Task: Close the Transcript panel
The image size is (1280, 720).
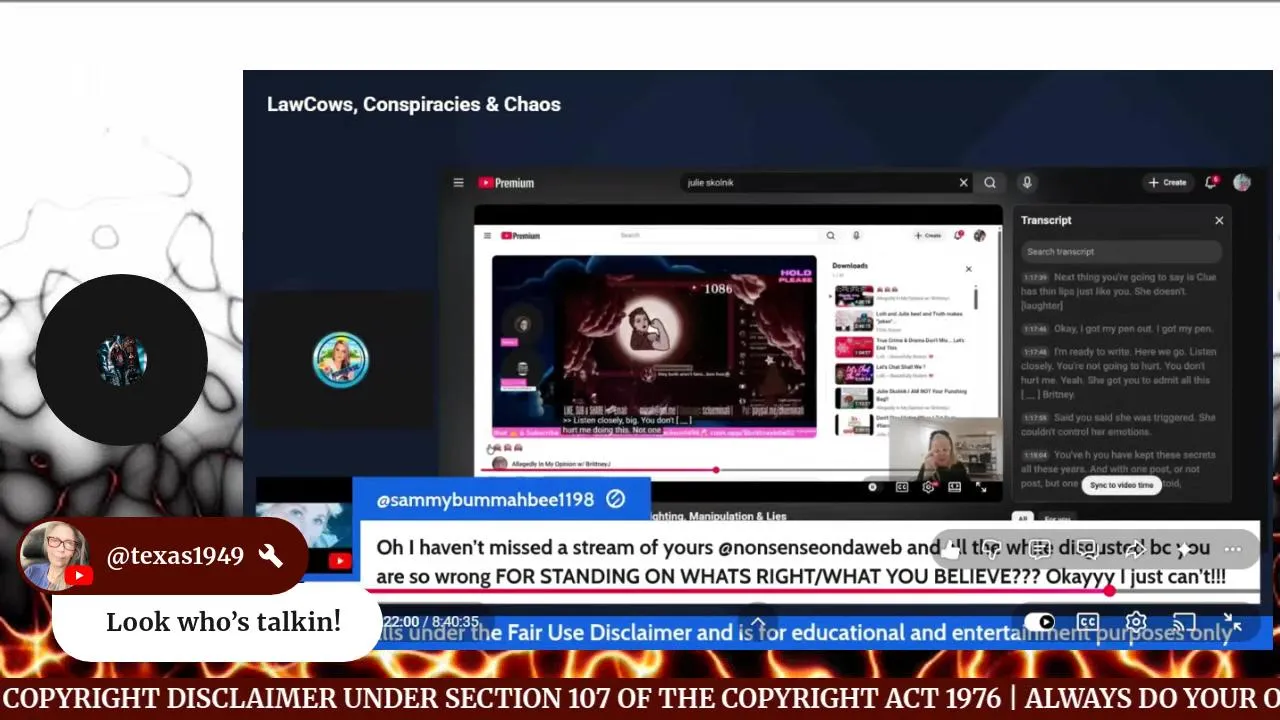Action: click(1219, 220)
